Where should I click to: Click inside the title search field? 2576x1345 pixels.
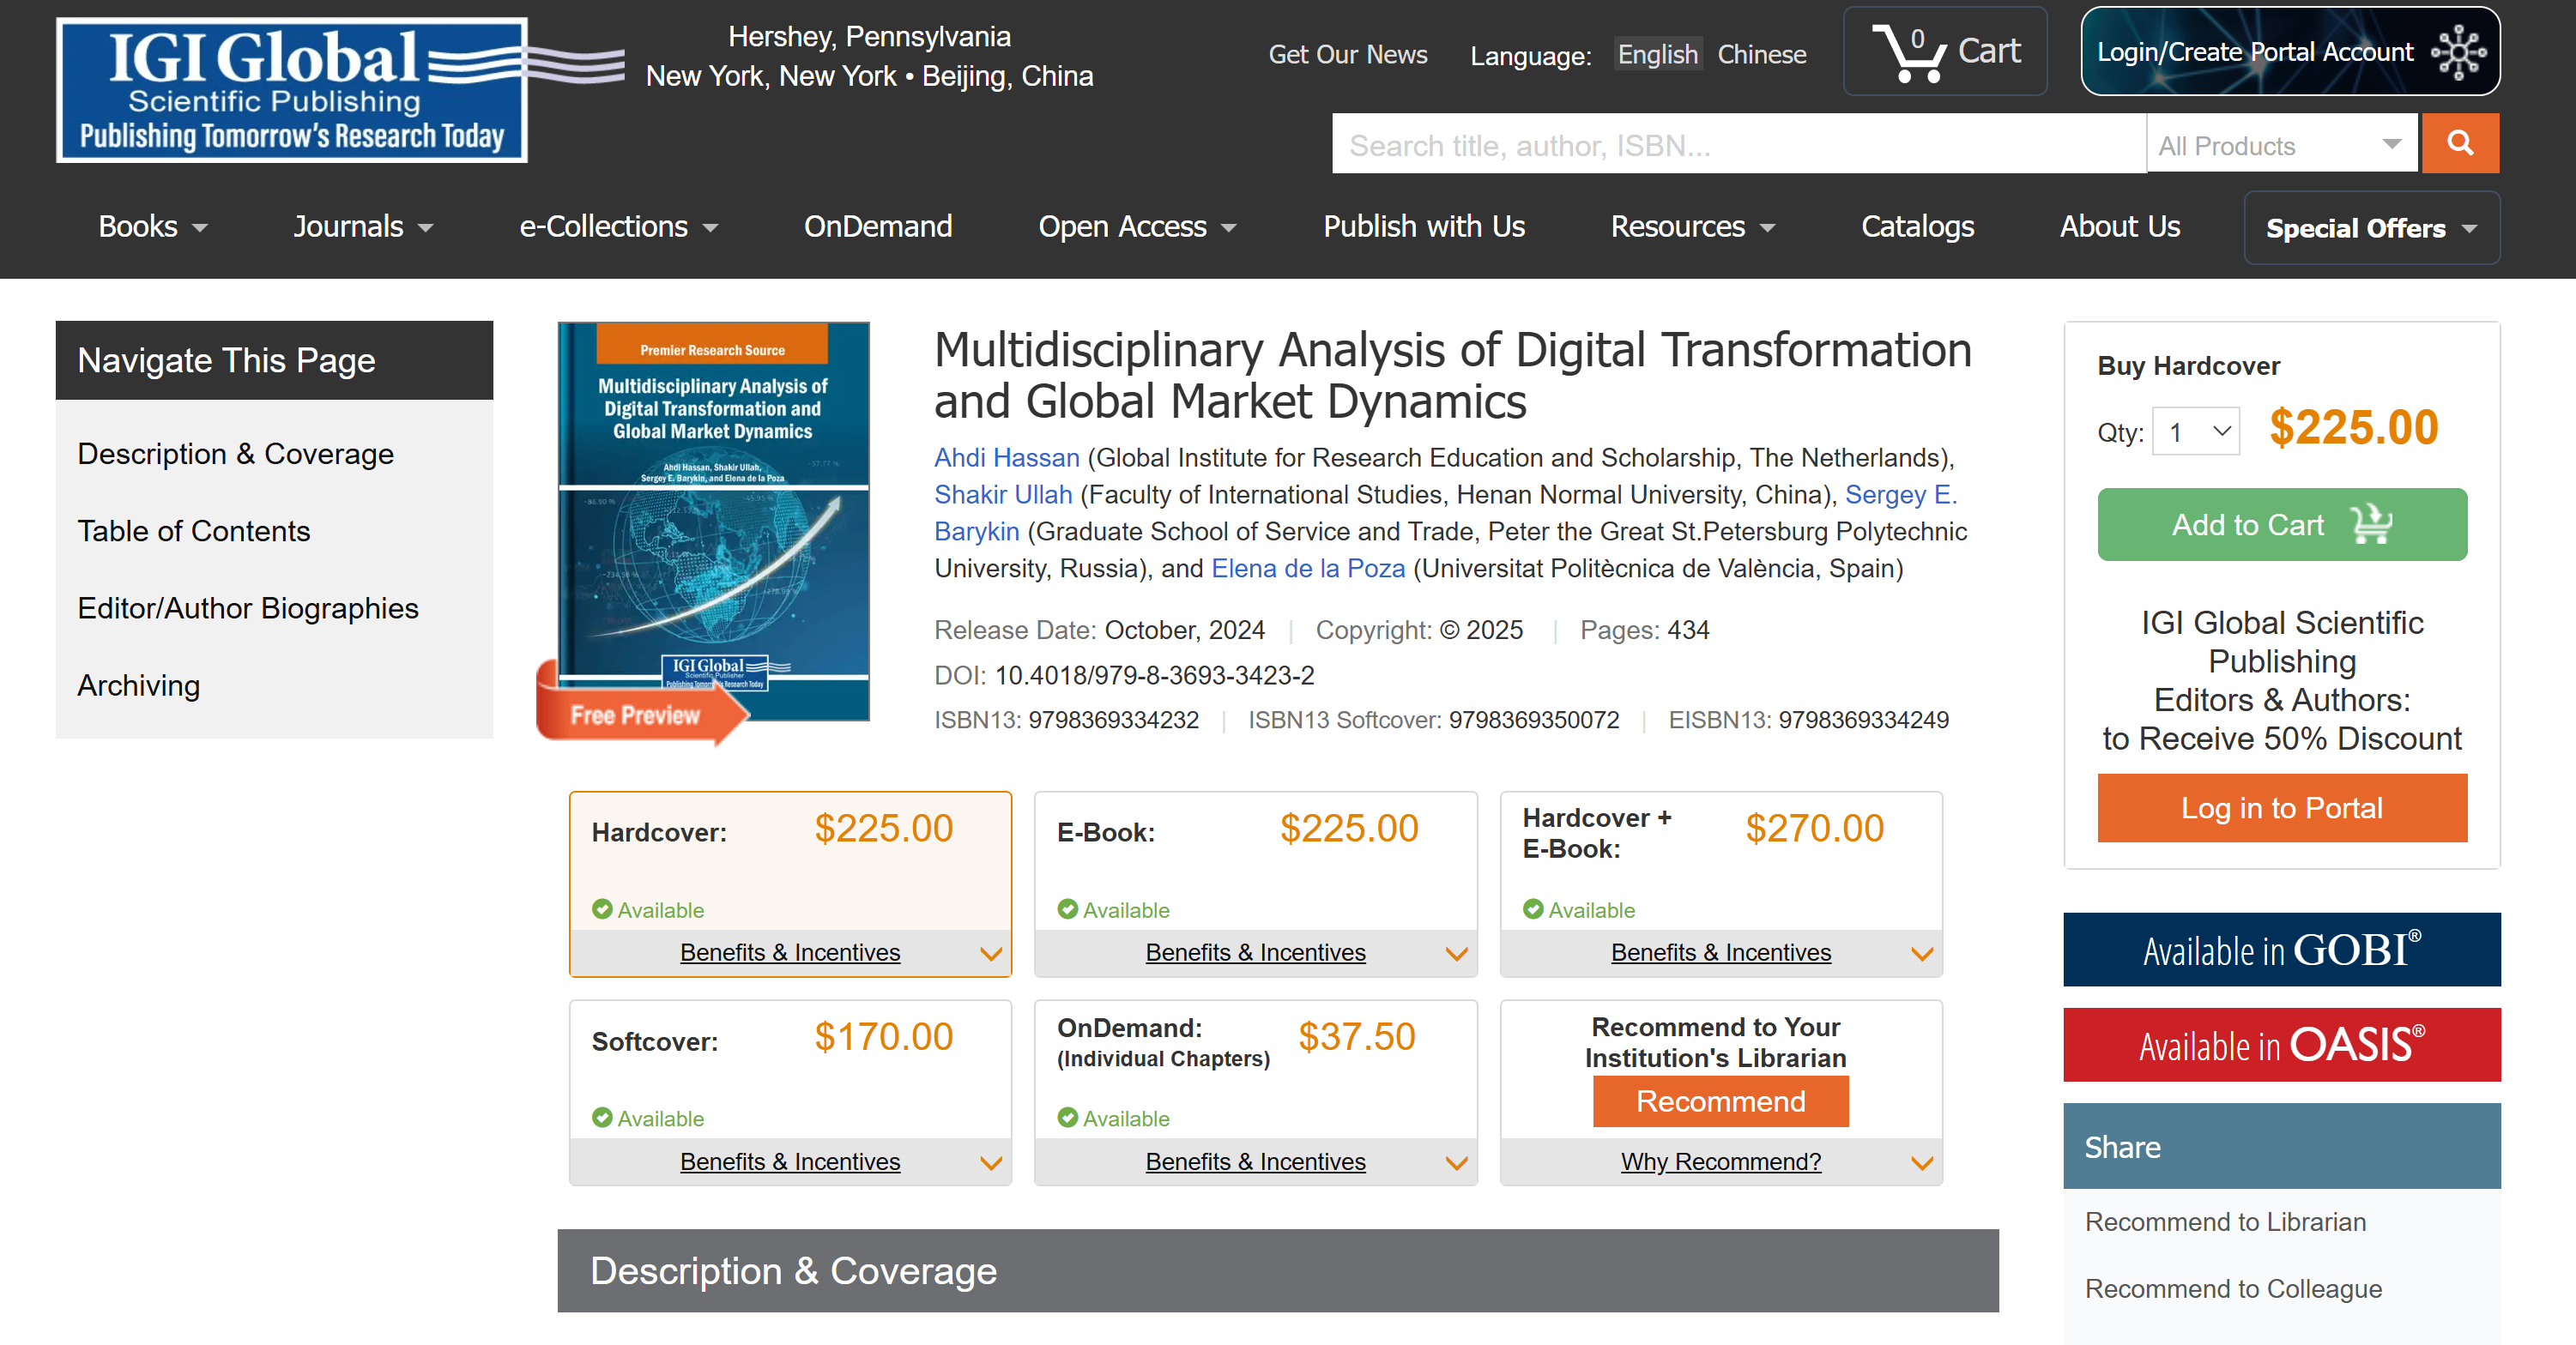pos(1700,144)
